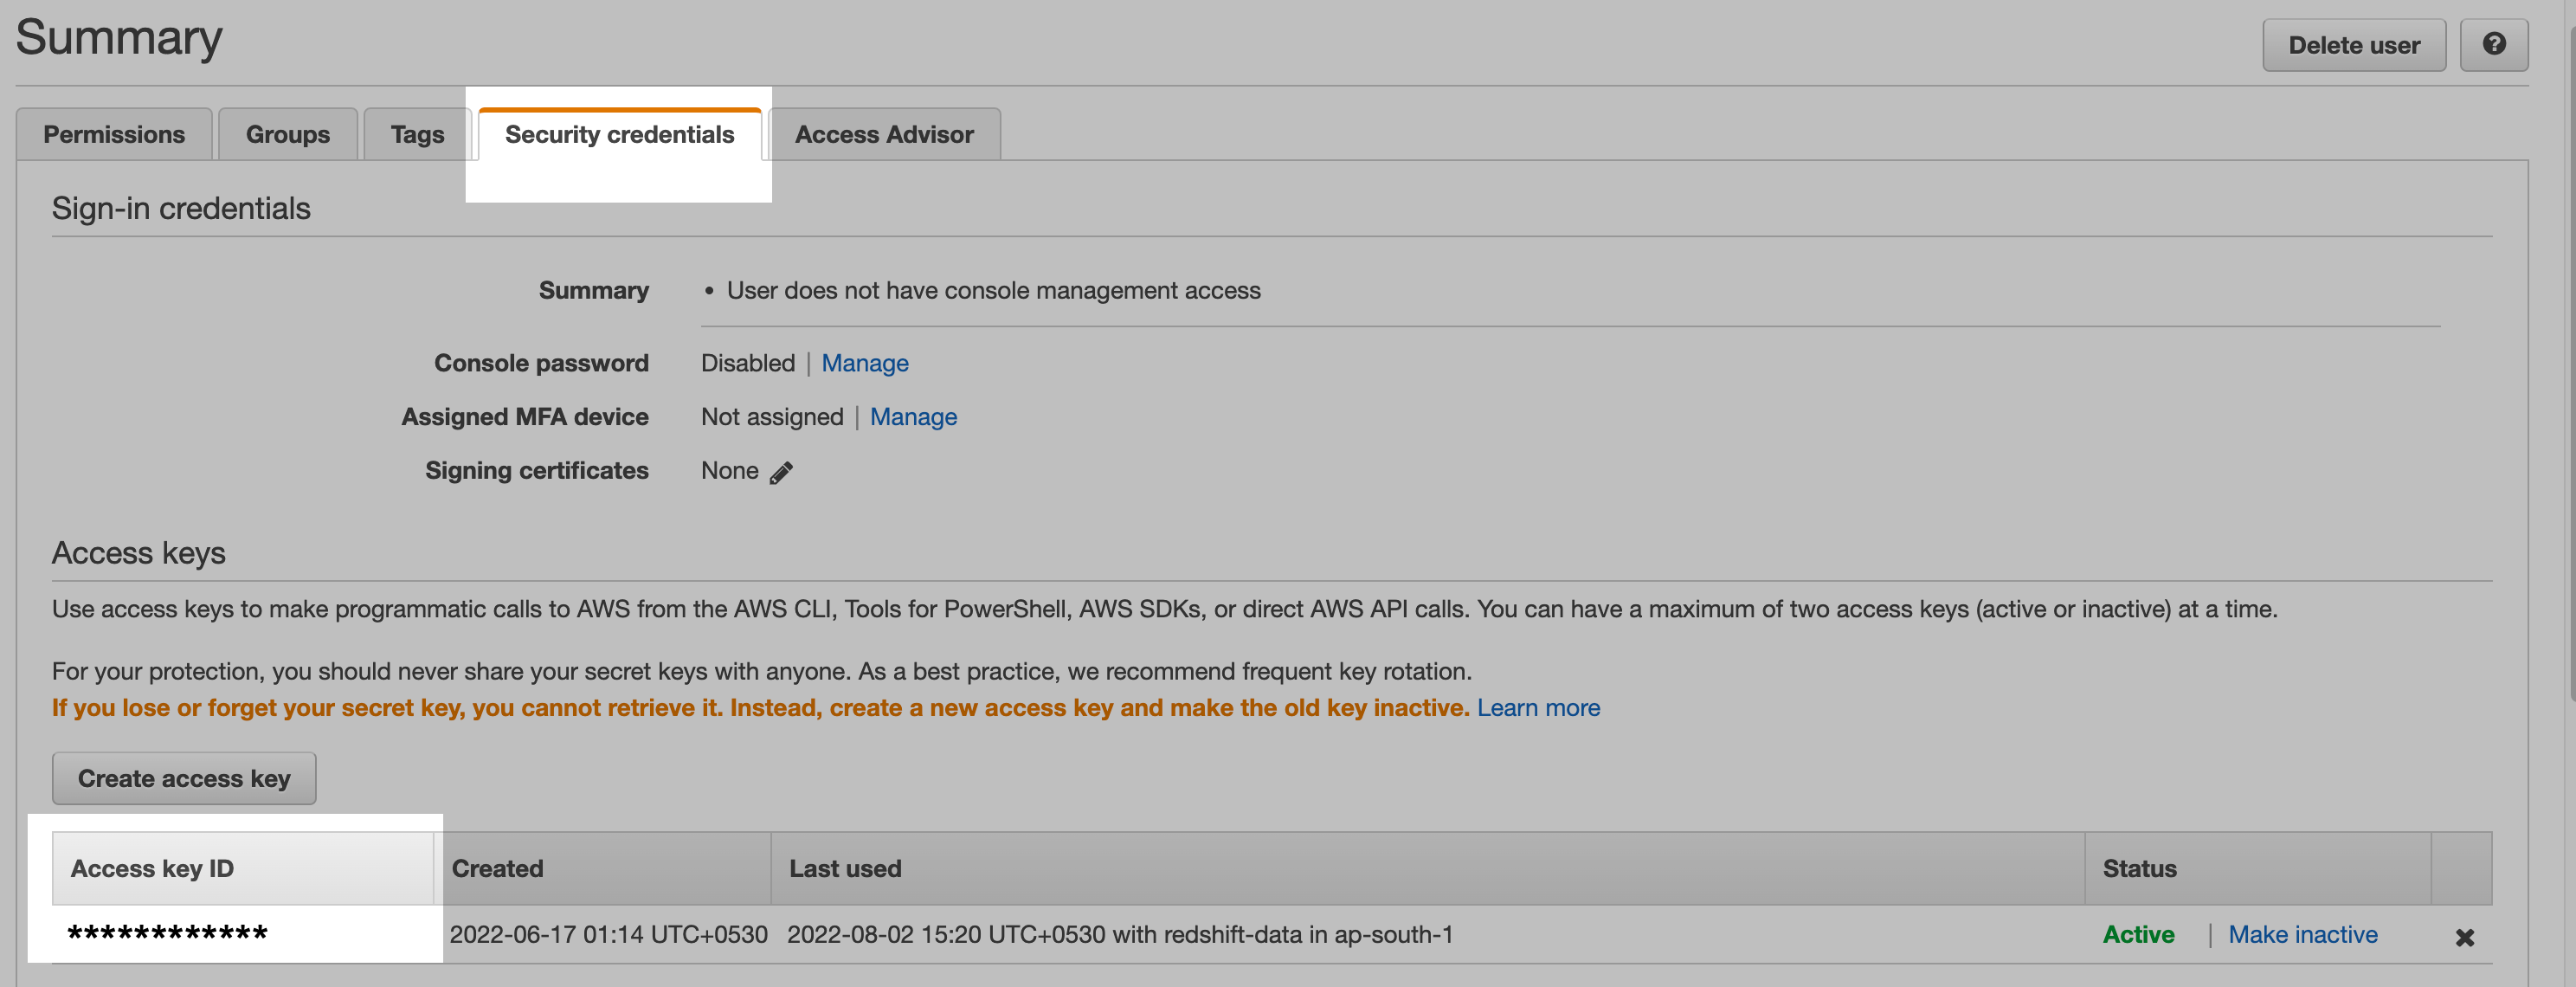Manage the assigned MFA device
This screenshot has height=987, width=2576.
tap(913, 417)
